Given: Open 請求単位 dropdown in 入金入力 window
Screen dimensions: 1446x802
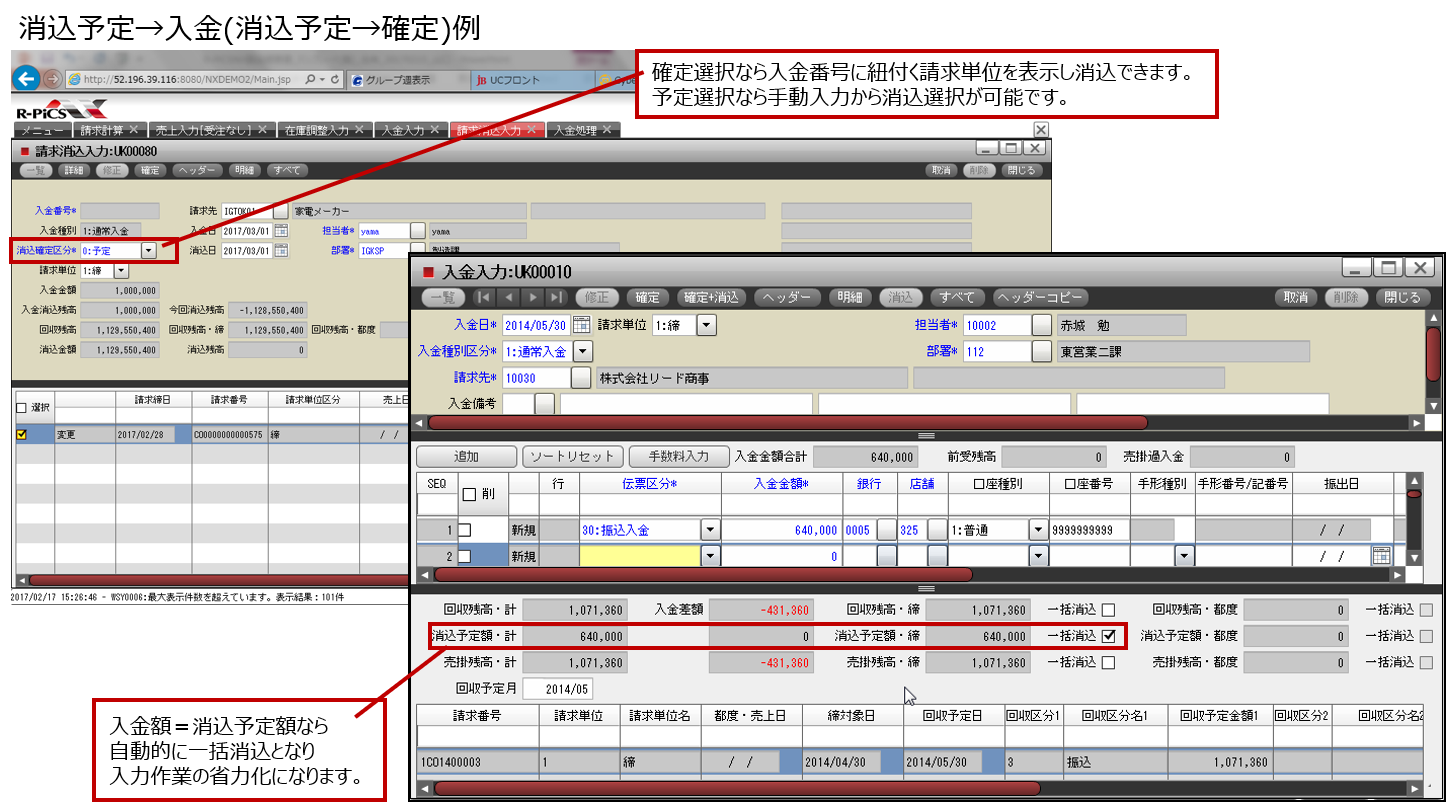Looking at the screenshot, I should pos(706,325).
